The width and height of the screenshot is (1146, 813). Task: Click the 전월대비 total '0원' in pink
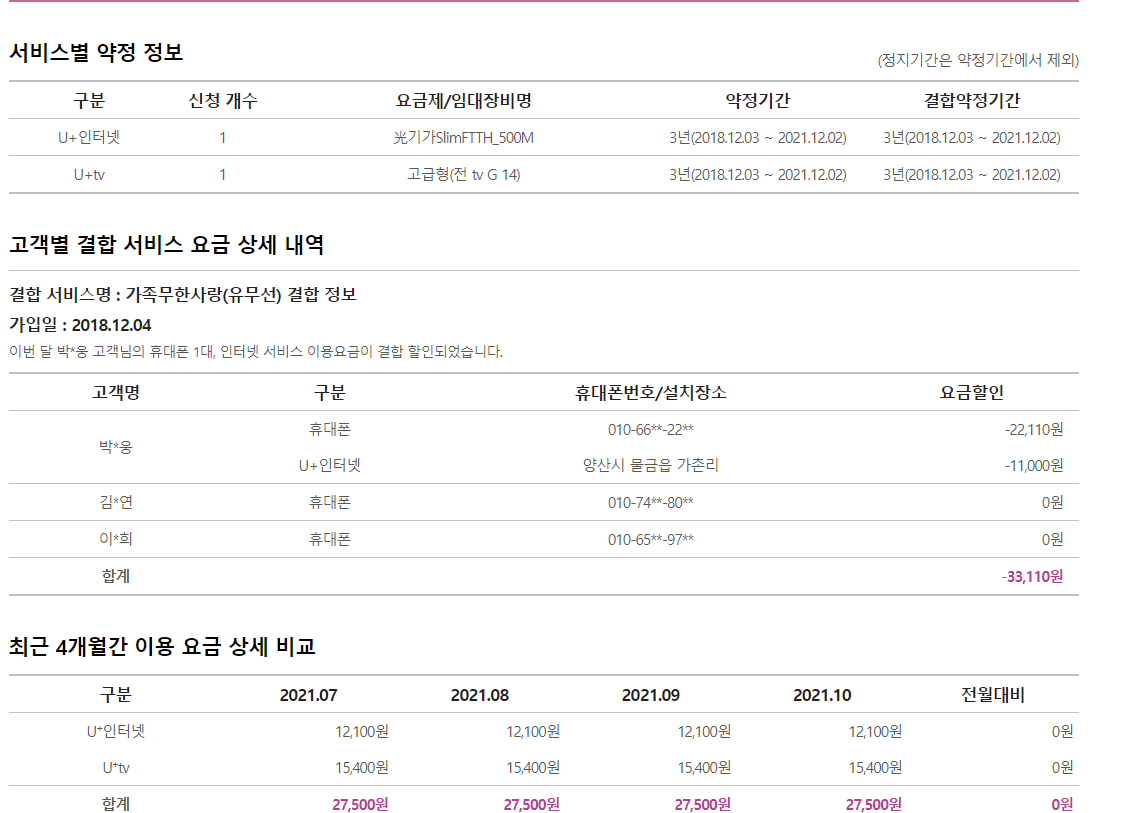(1062, 804)
